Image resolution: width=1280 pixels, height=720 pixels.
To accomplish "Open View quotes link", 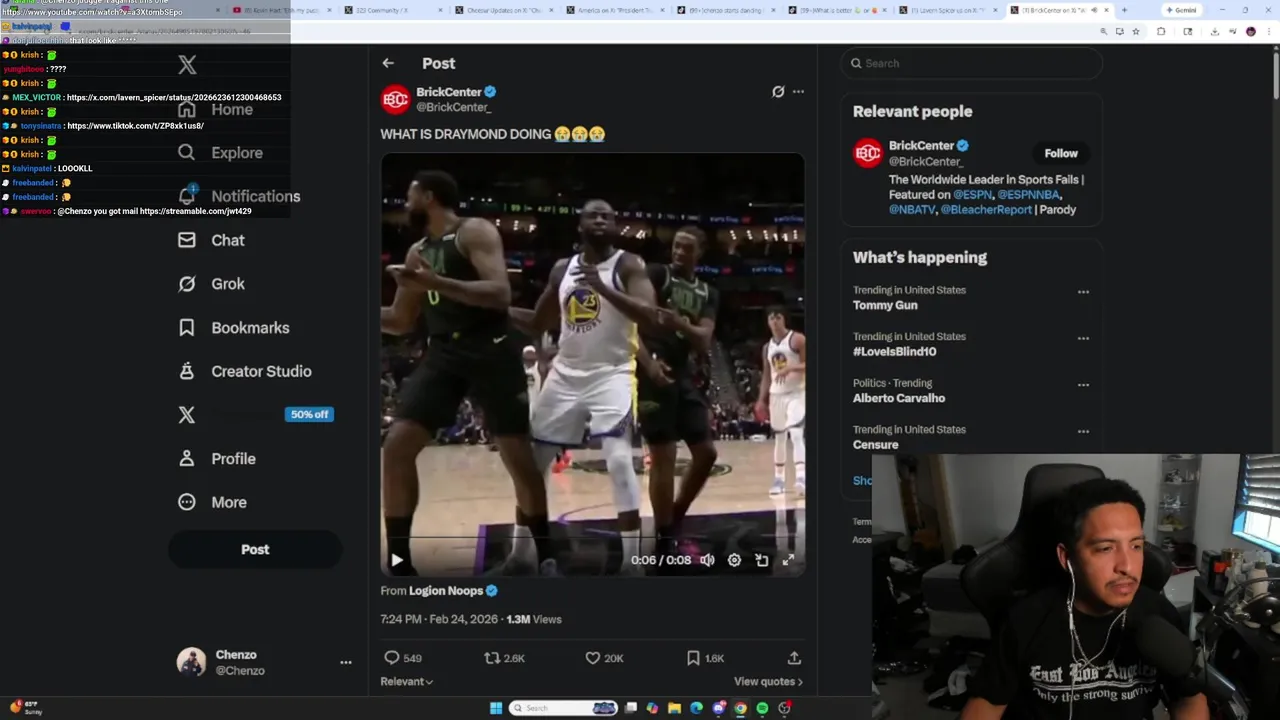I will [x=768, y=682].
